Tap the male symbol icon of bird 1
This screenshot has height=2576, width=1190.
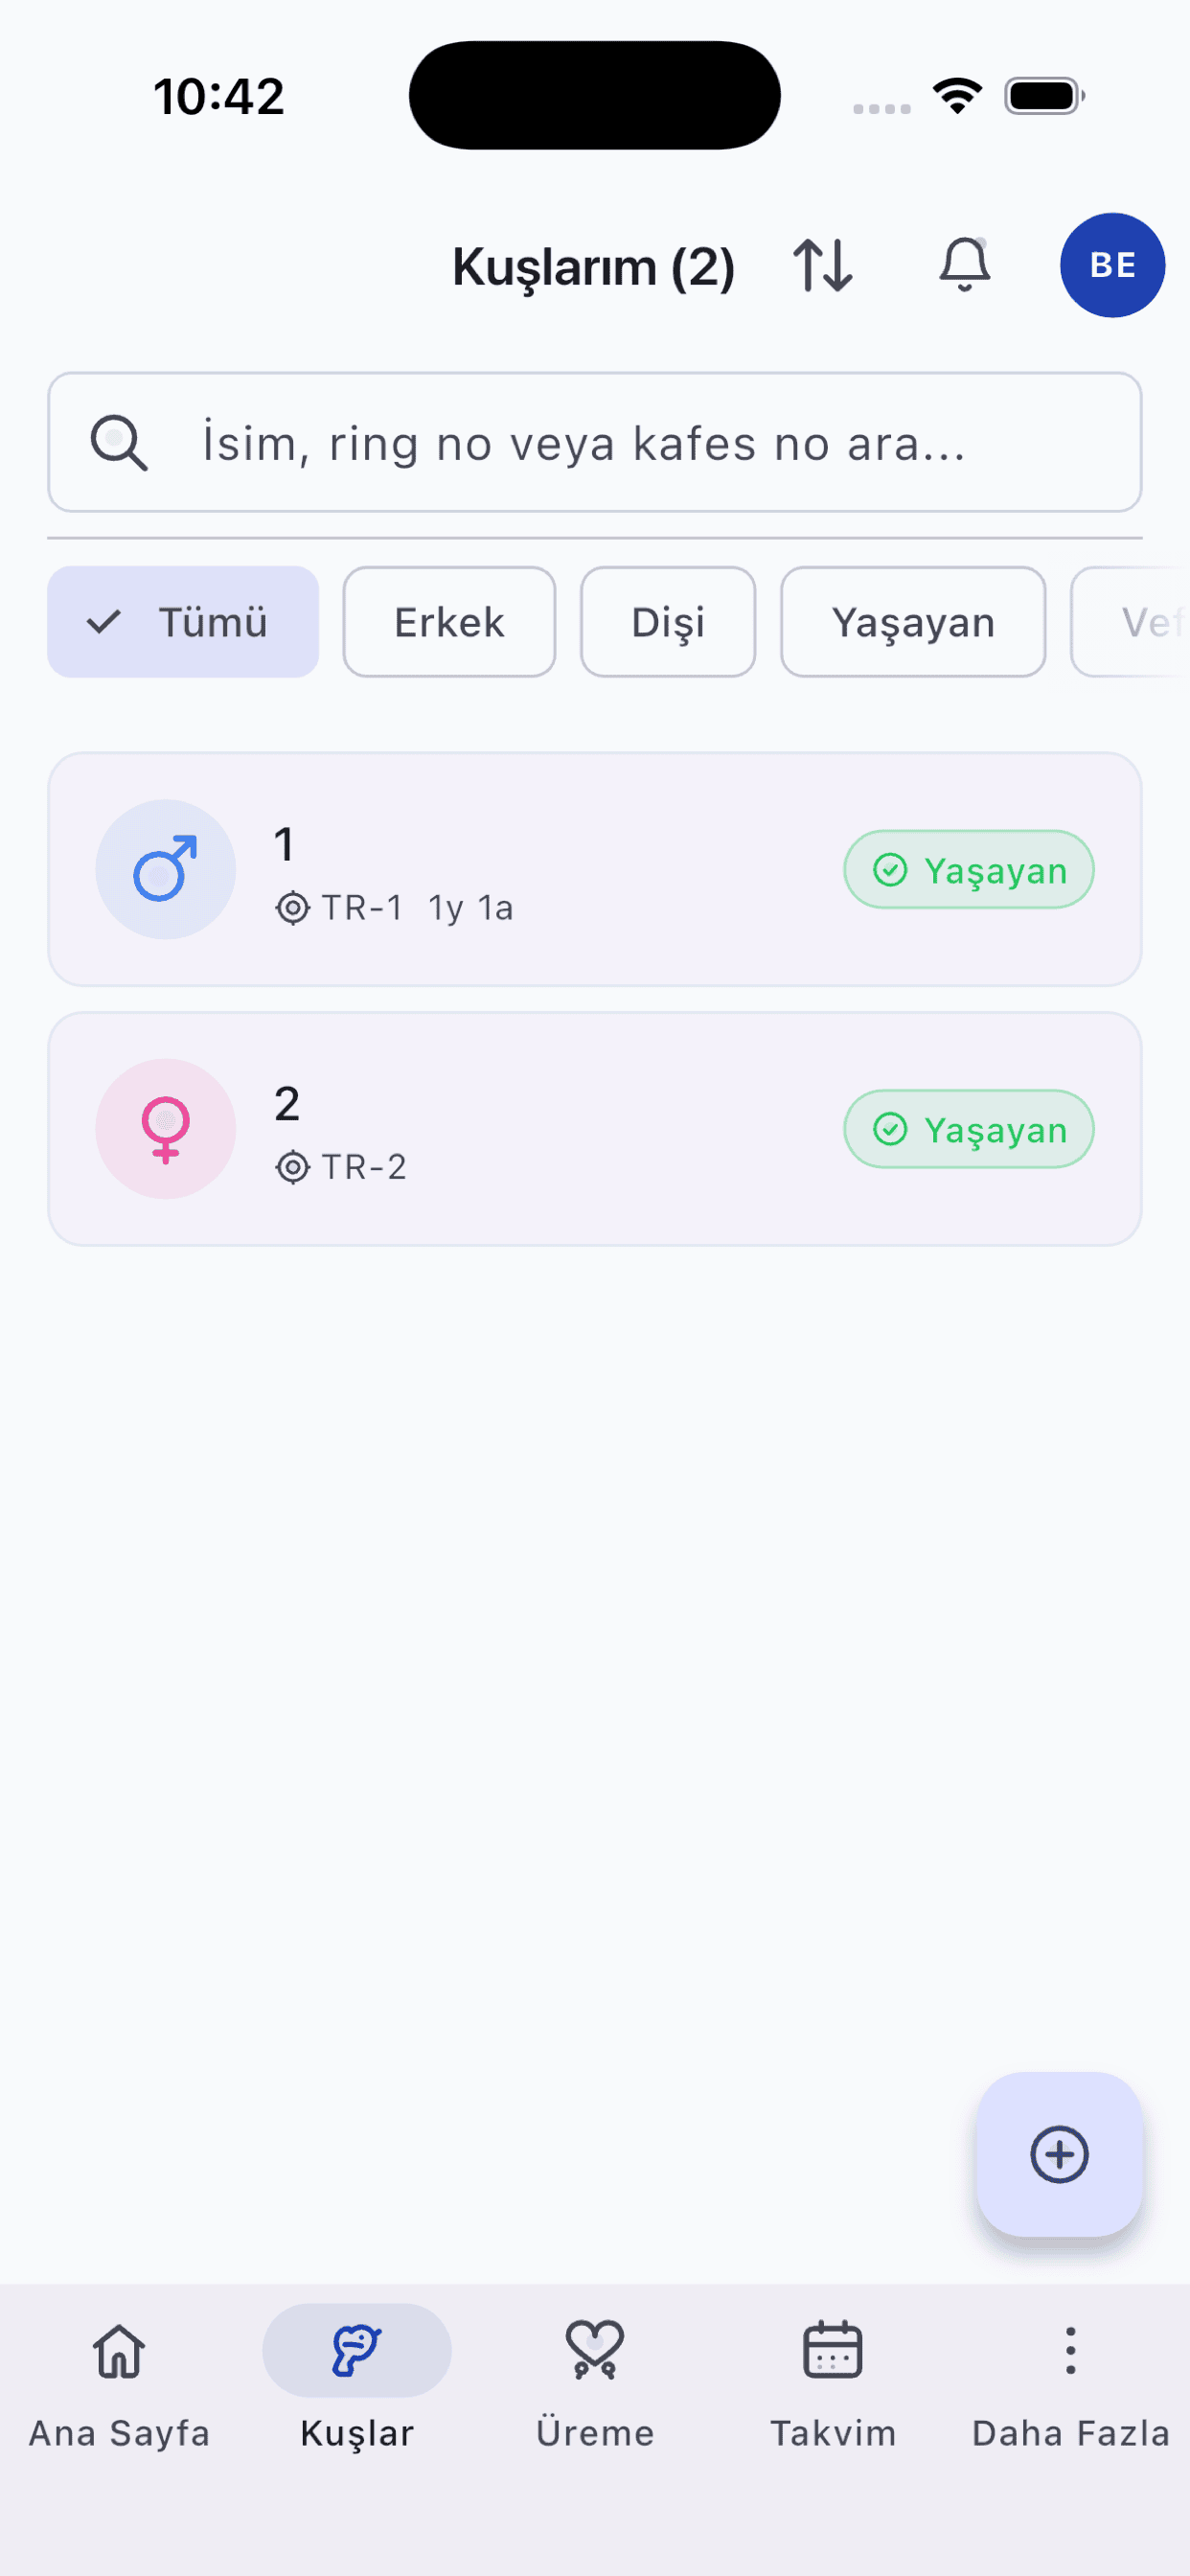coord(166,869)
